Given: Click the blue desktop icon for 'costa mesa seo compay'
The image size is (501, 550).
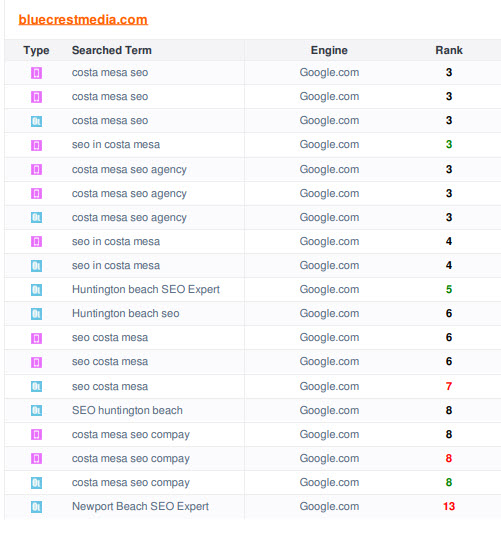Looking at the screenshot, I should 36,483.
